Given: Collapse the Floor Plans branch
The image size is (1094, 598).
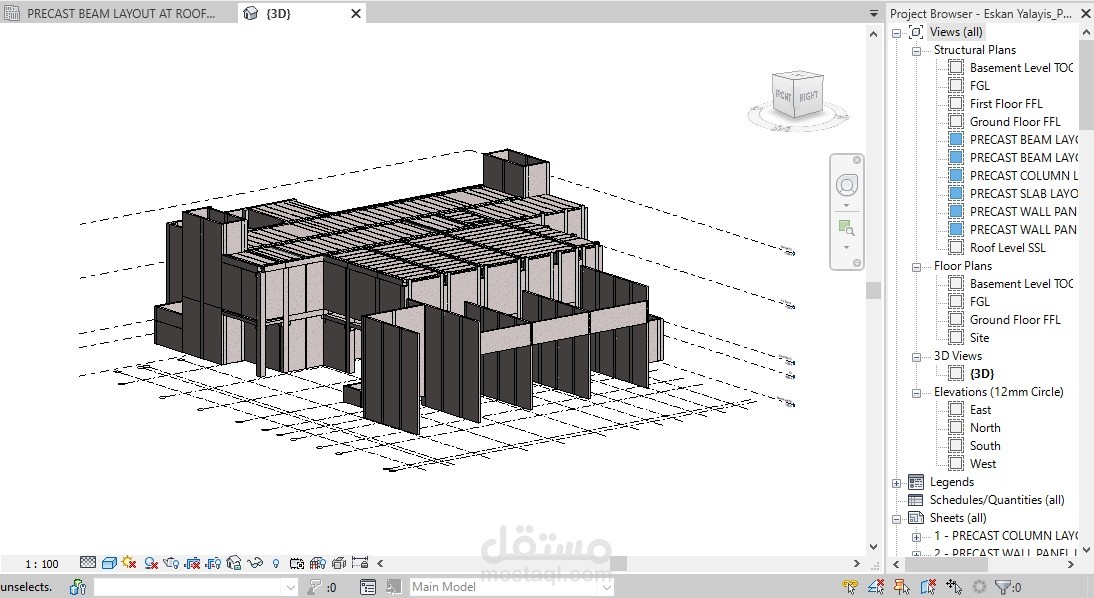Looking at the screenshot, I should 916,267.
